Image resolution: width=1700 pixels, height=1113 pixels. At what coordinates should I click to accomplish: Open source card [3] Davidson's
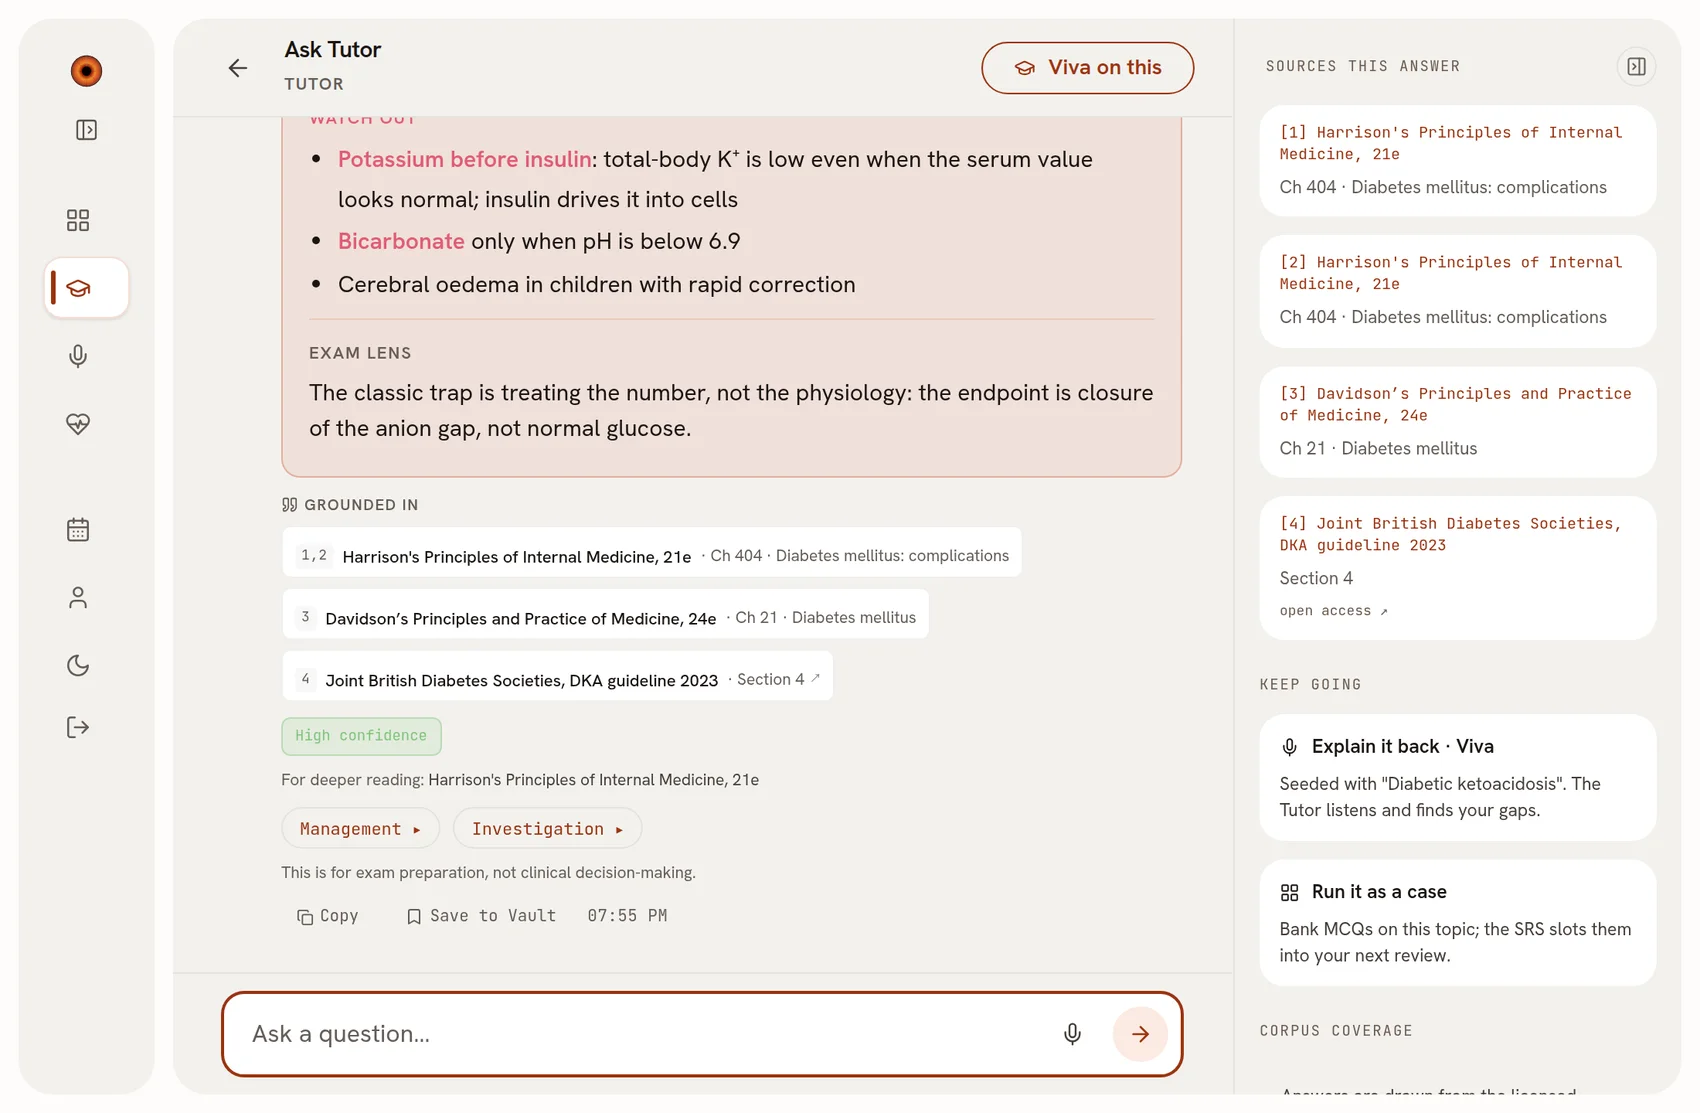click(1457, 422)
